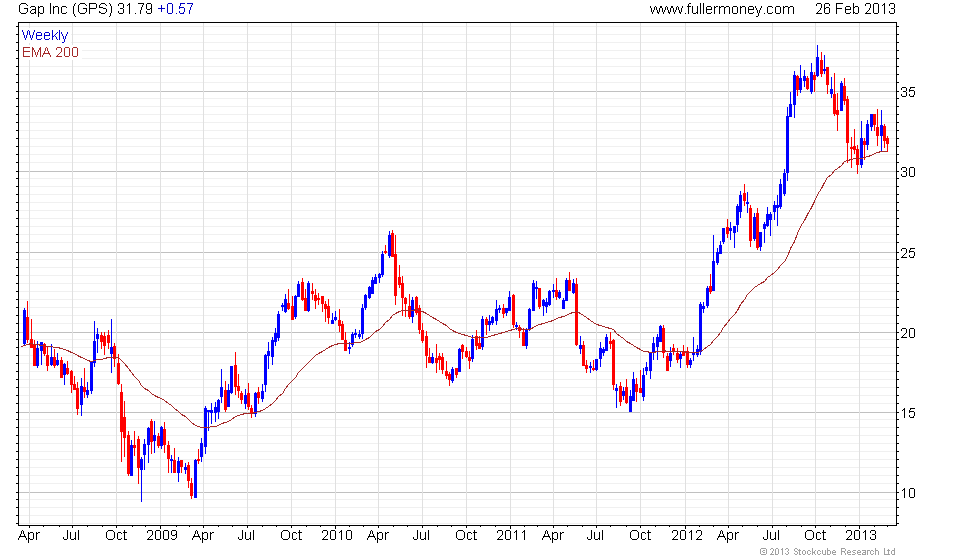The width and height of the screenshot is (980, 560).
Task: Click the y-axis label 35
Action: (908, 92)
